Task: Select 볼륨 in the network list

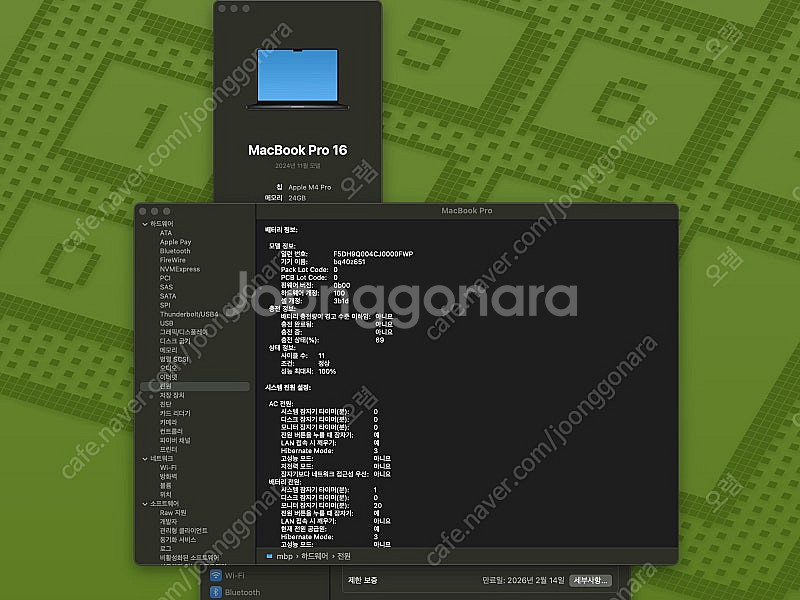Action: coord(165,486)
